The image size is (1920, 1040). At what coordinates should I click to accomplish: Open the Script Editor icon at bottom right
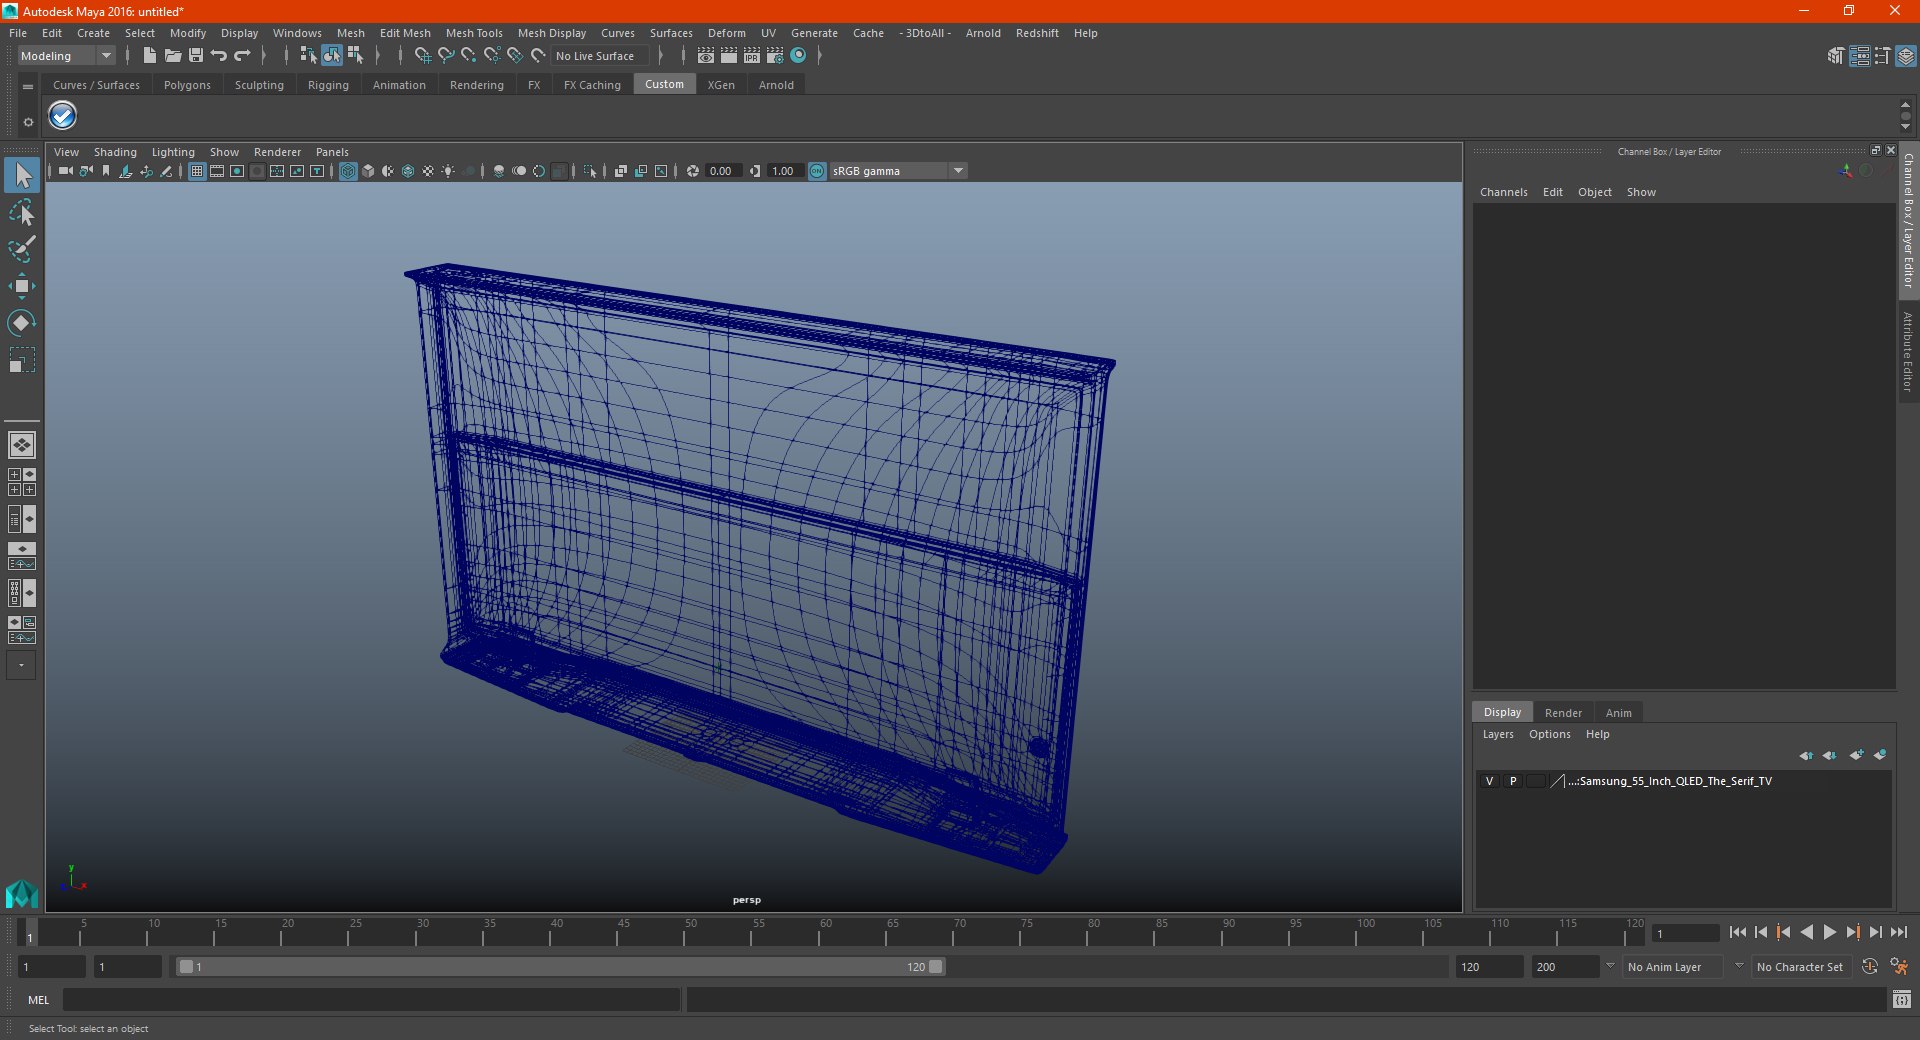click(1902, 999)
